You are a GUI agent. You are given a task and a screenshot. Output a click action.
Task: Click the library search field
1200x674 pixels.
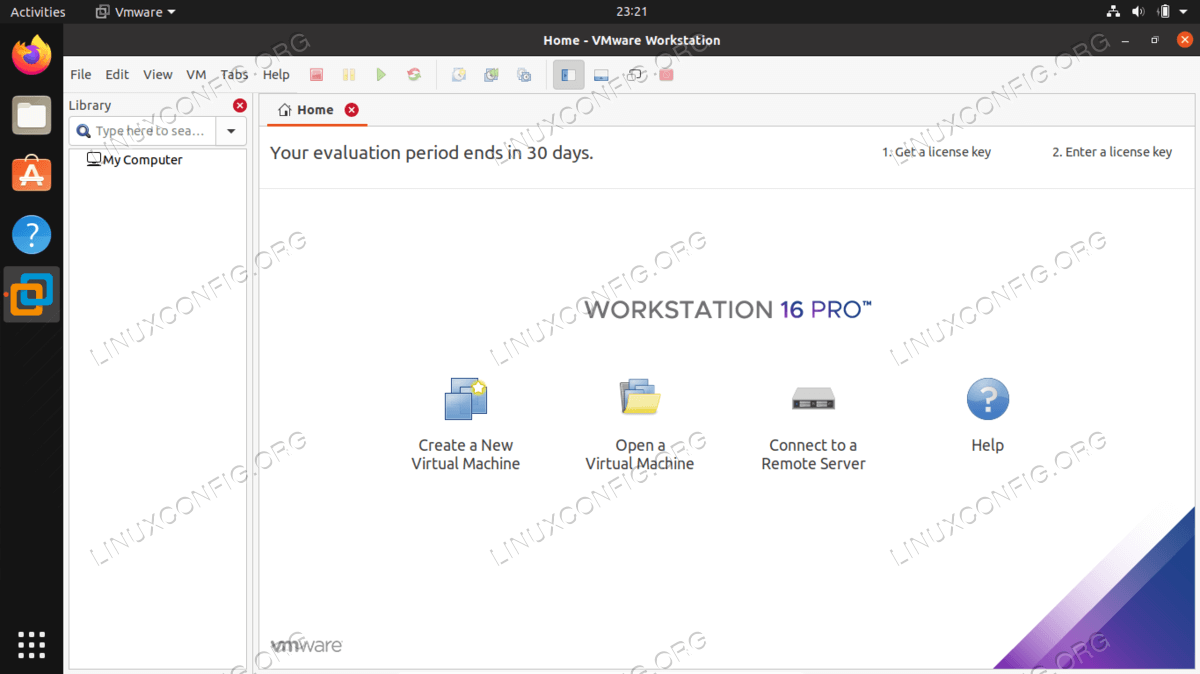142,131
